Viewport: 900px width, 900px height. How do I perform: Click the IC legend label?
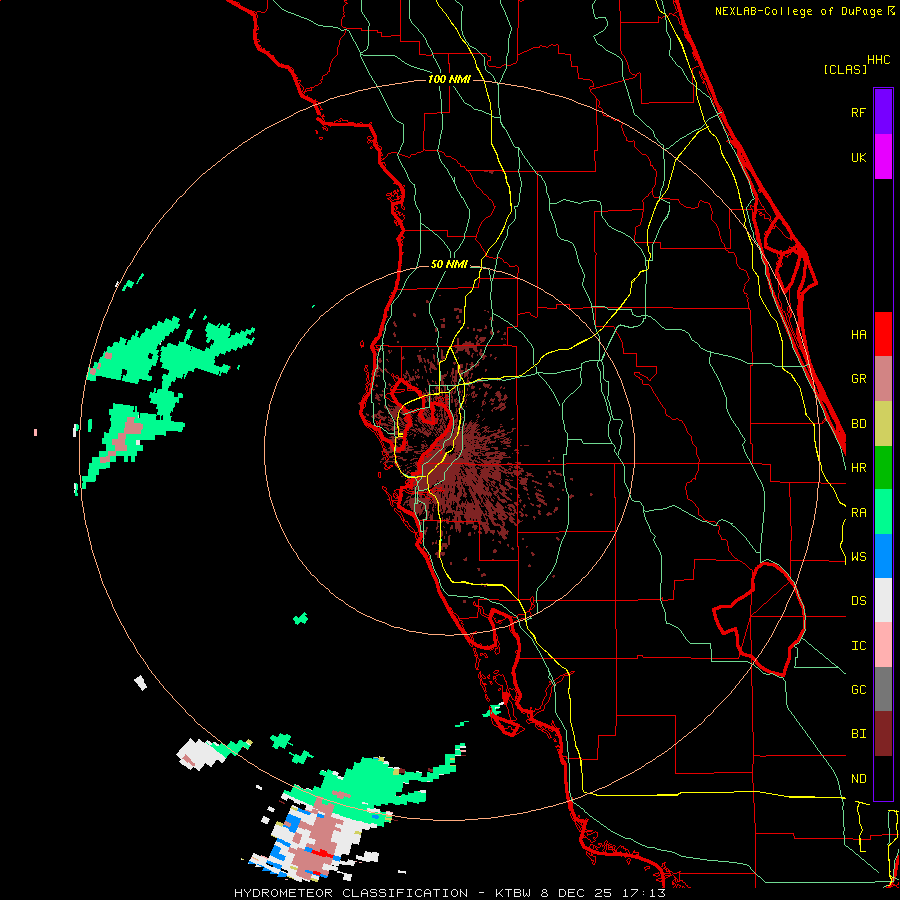coord(859,646)
